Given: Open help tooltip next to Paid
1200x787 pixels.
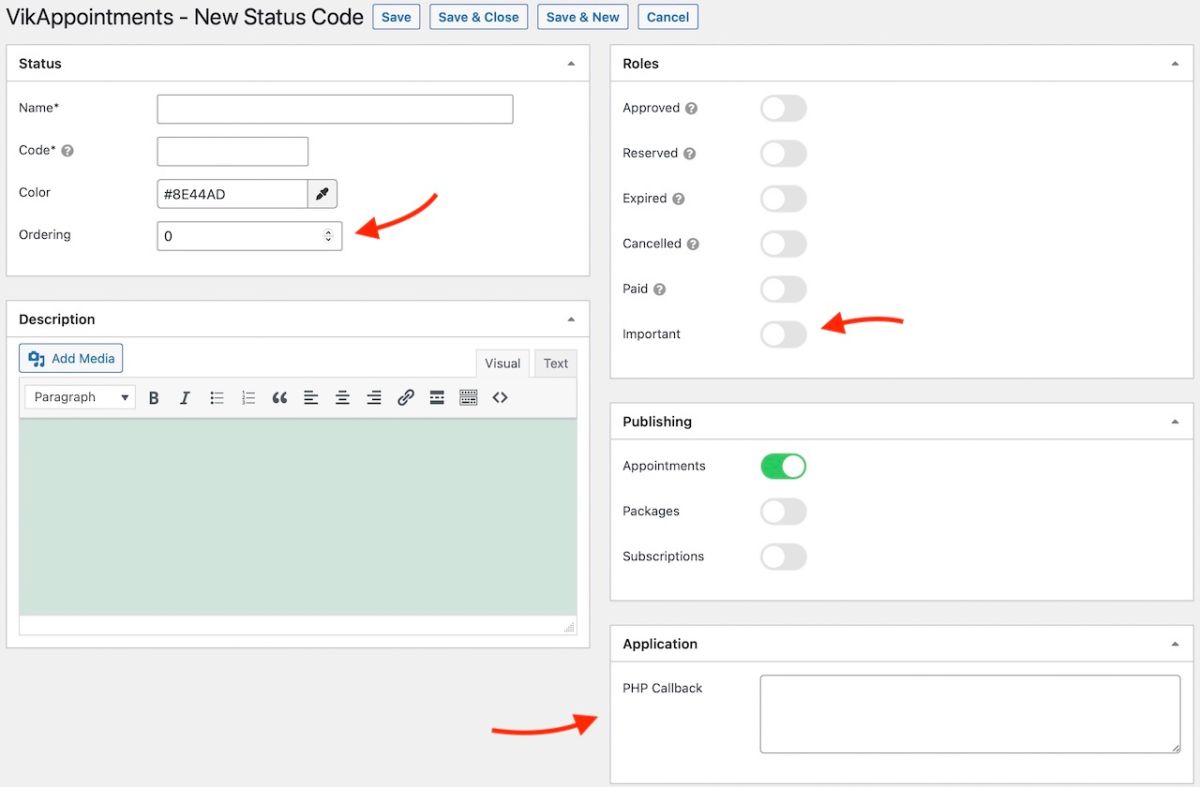Looking at the screenshot, I should click(659, 289).
